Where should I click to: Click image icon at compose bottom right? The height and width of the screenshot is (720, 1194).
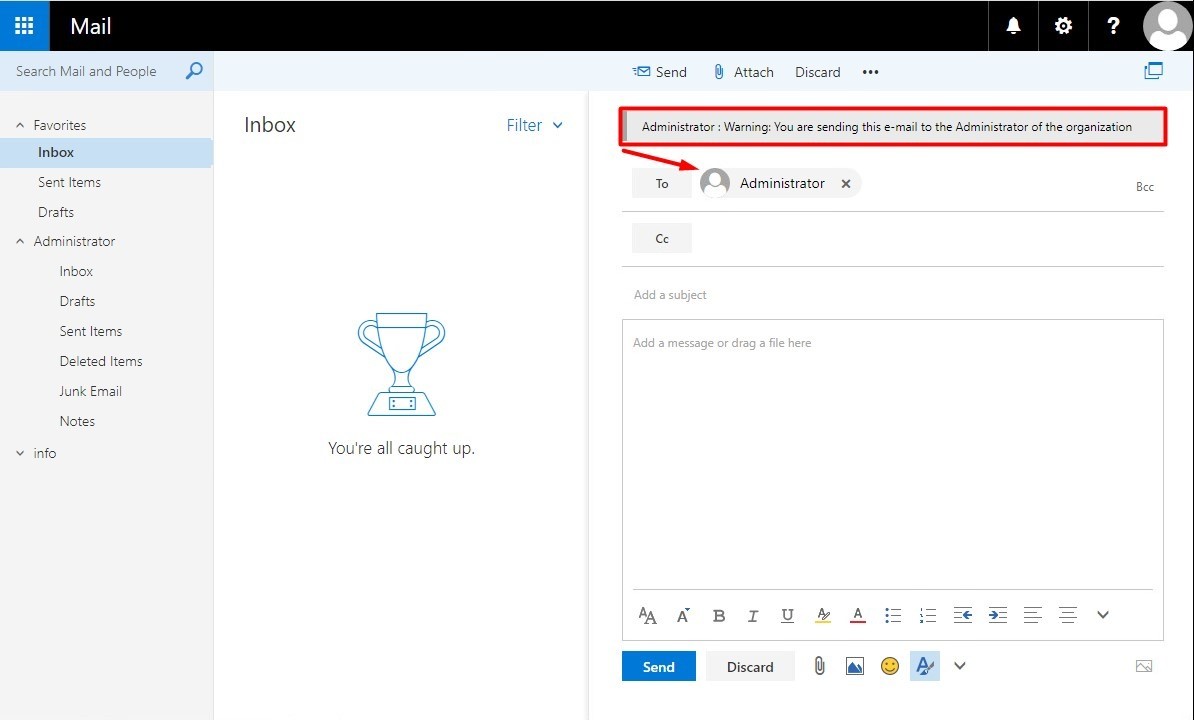(x=1143, y=666)
